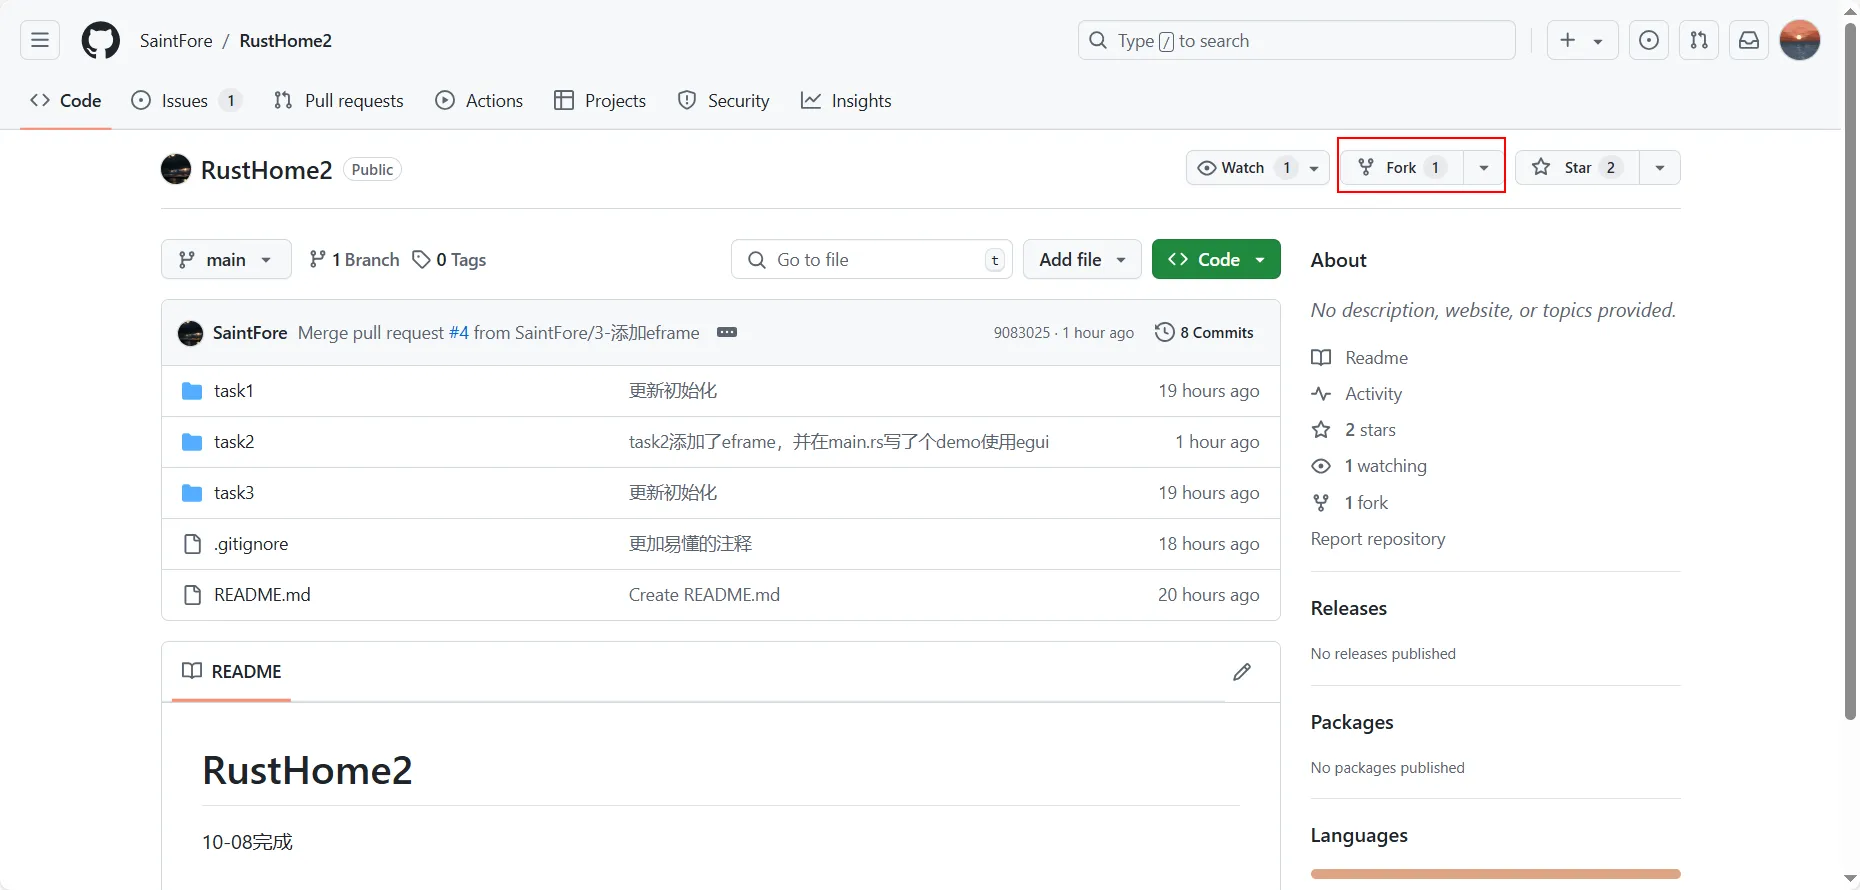Expand commit message ellipsis button
This screenshot has height=890, width=1860.
[727, 333]
